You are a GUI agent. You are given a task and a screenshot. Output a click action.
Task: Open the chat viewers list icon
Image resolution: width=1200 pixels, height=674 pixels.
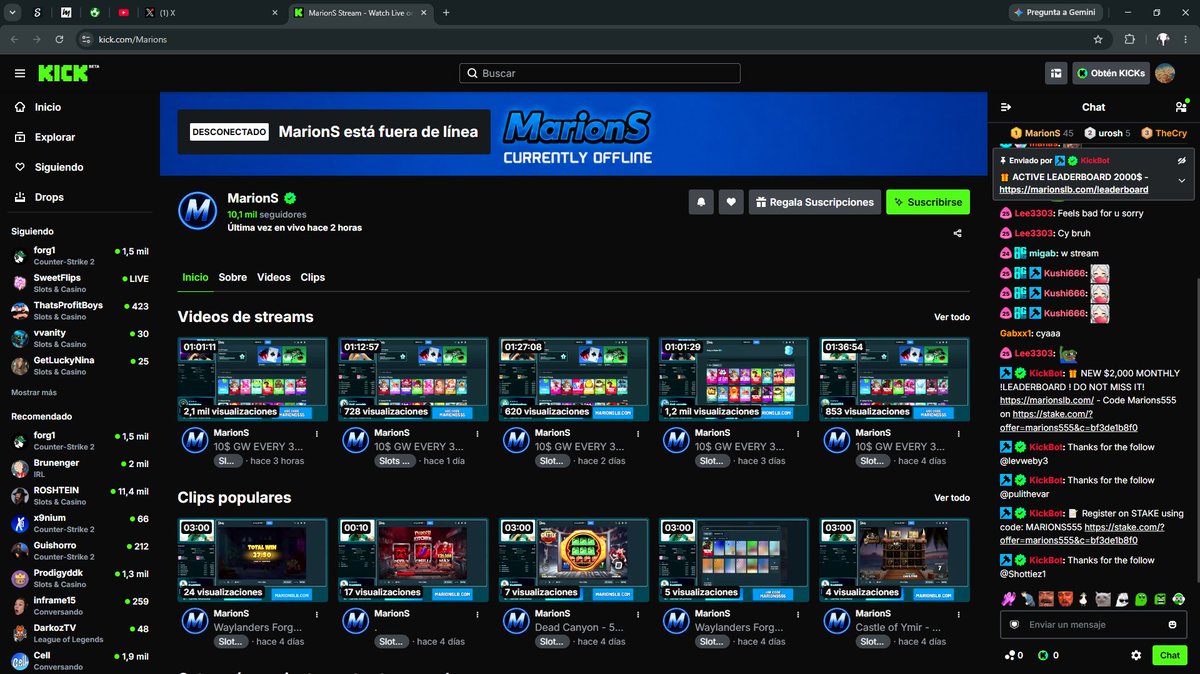coord(1181,107)
